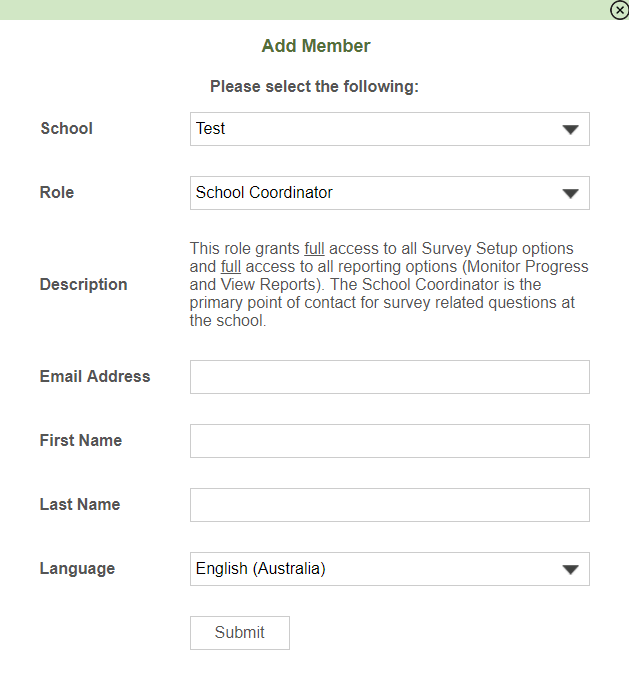Focus the Email Address text field
Screen dimensions: 629x680
point(390,377)
